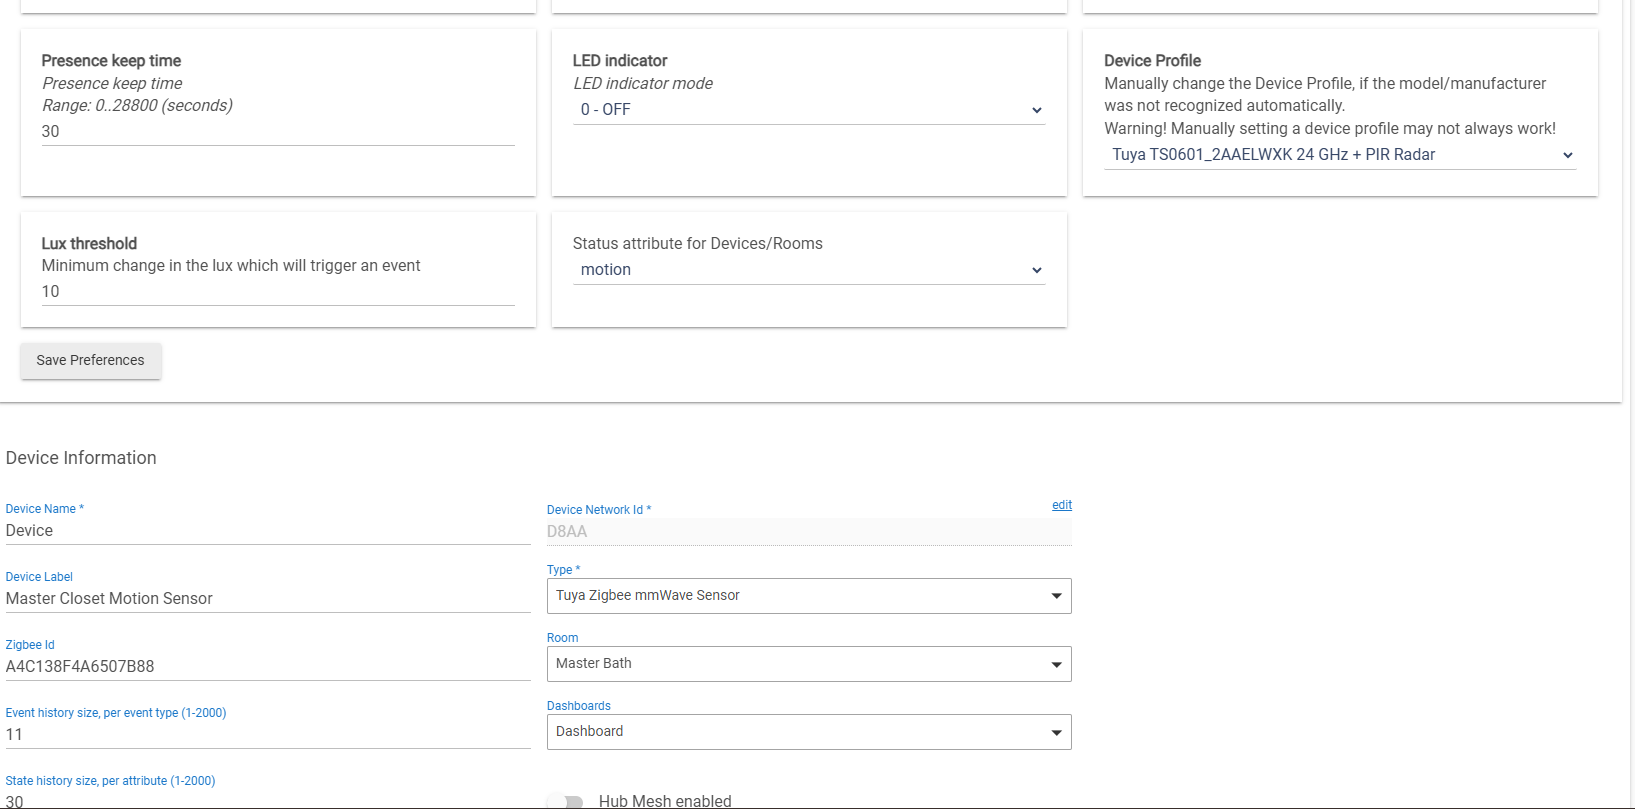The width and height of the screenshot is (1635, 809).
Task: Click the Device Label field 'Master Closet Motion Sensor'
Action: pos(267,599)
